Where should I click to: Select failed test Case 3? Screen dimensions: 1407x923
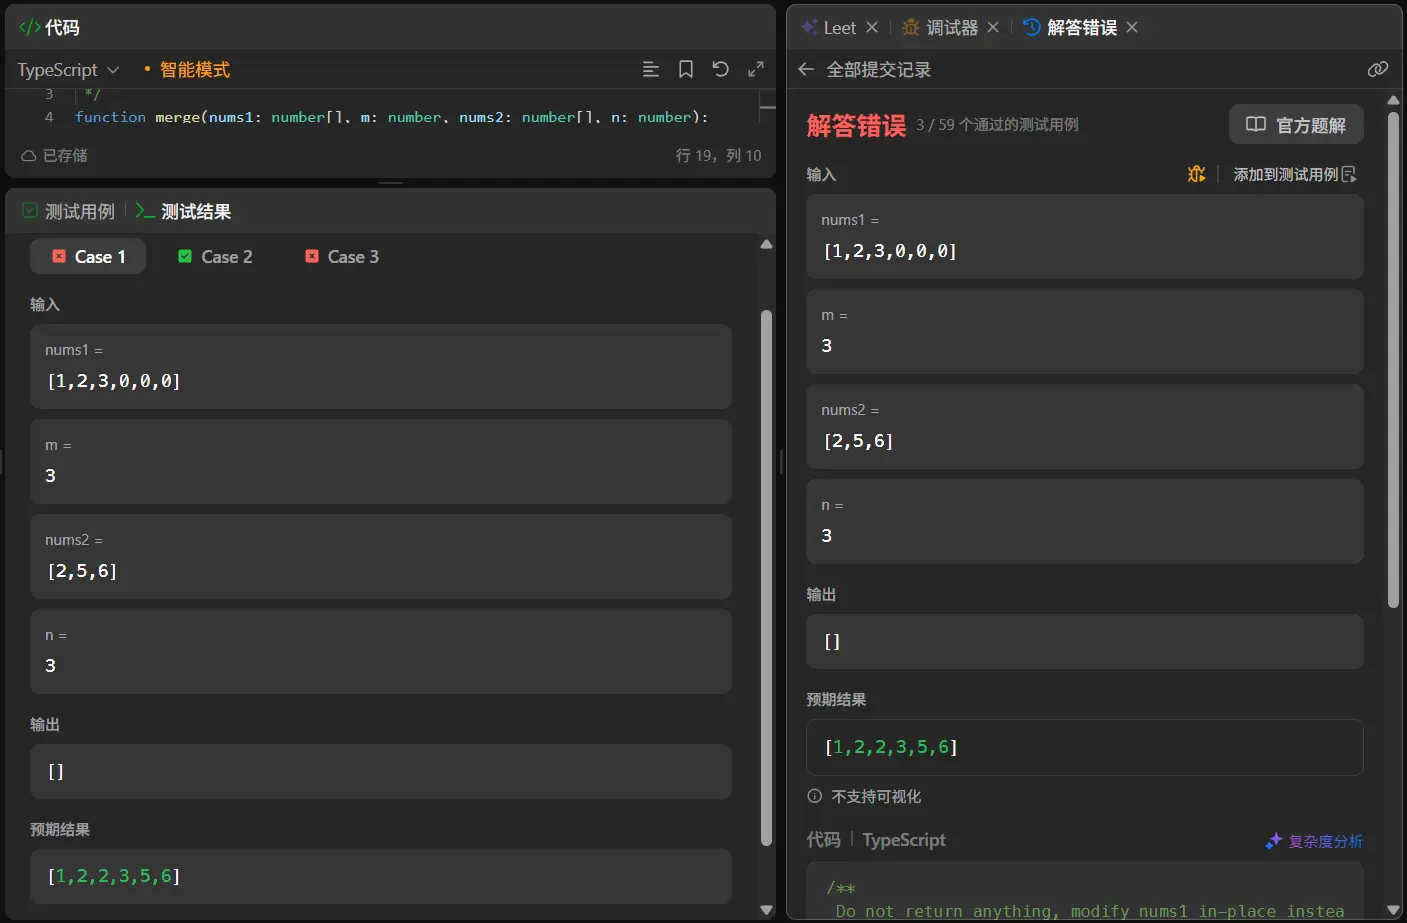point(342,257)
